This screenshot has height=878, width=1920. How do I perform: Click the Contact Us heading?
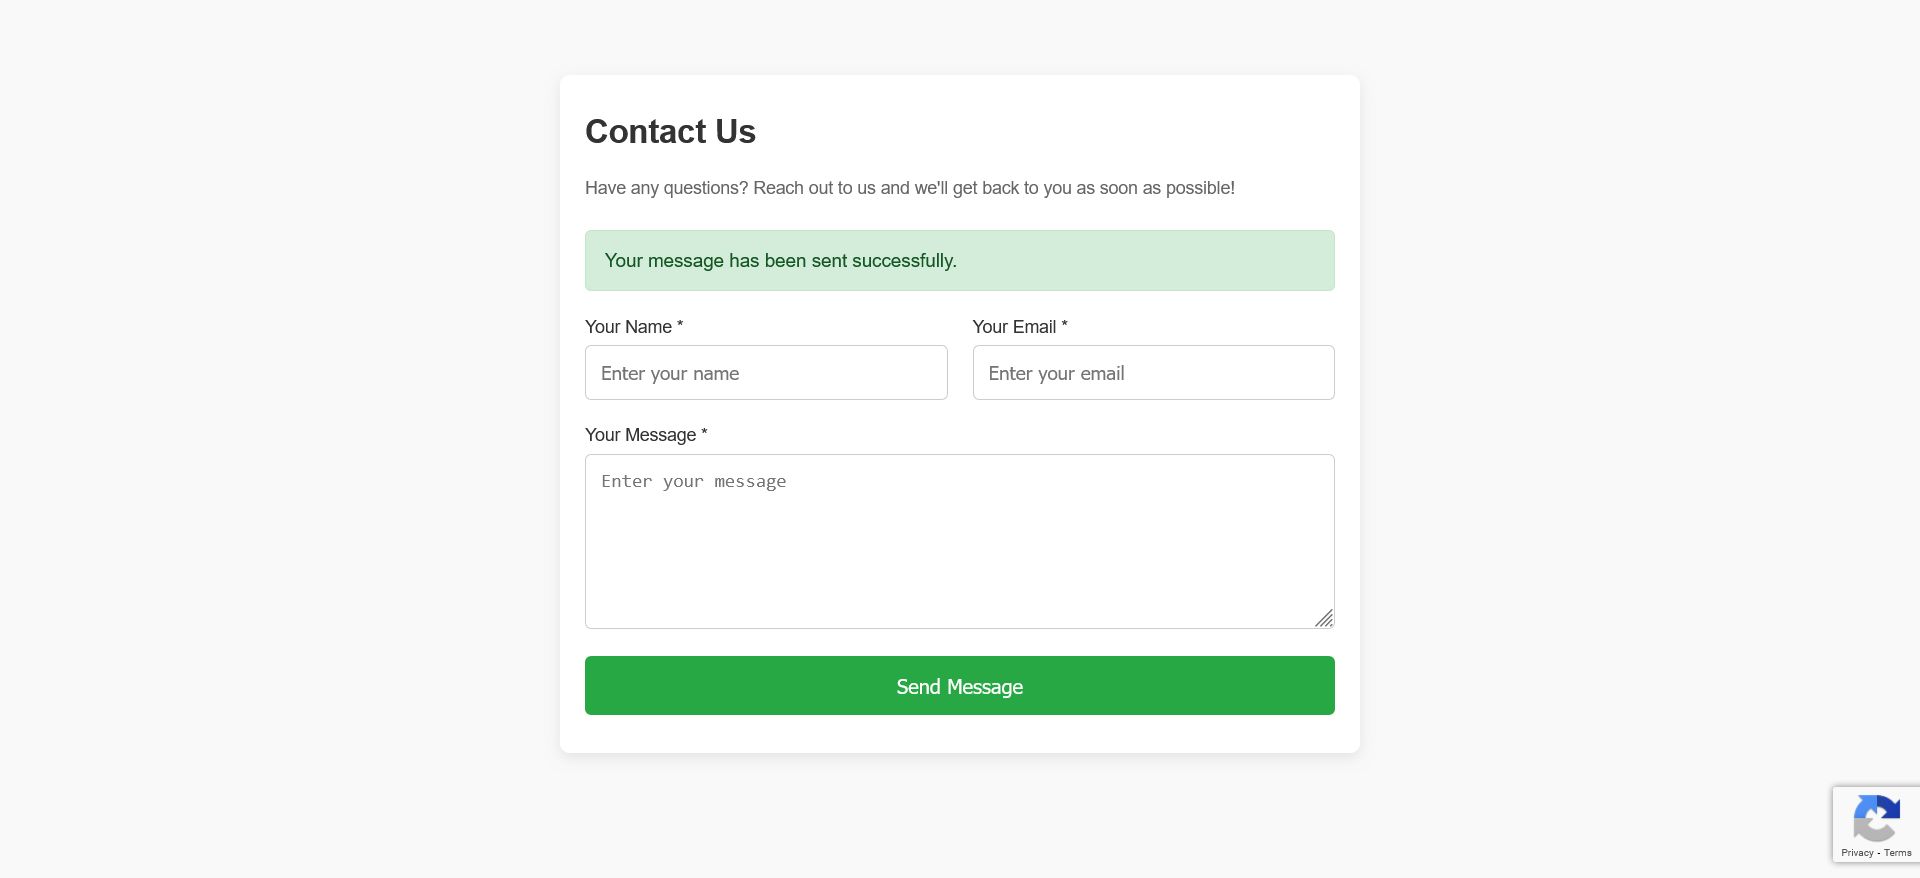pyautogui.click(x=670, y=132)
